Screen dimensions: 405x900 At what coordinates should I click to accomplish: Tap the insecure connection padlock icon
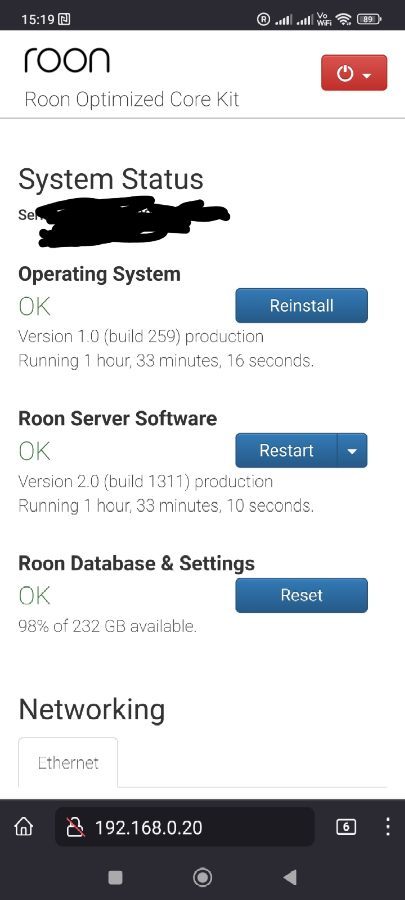tap(75, 827)
